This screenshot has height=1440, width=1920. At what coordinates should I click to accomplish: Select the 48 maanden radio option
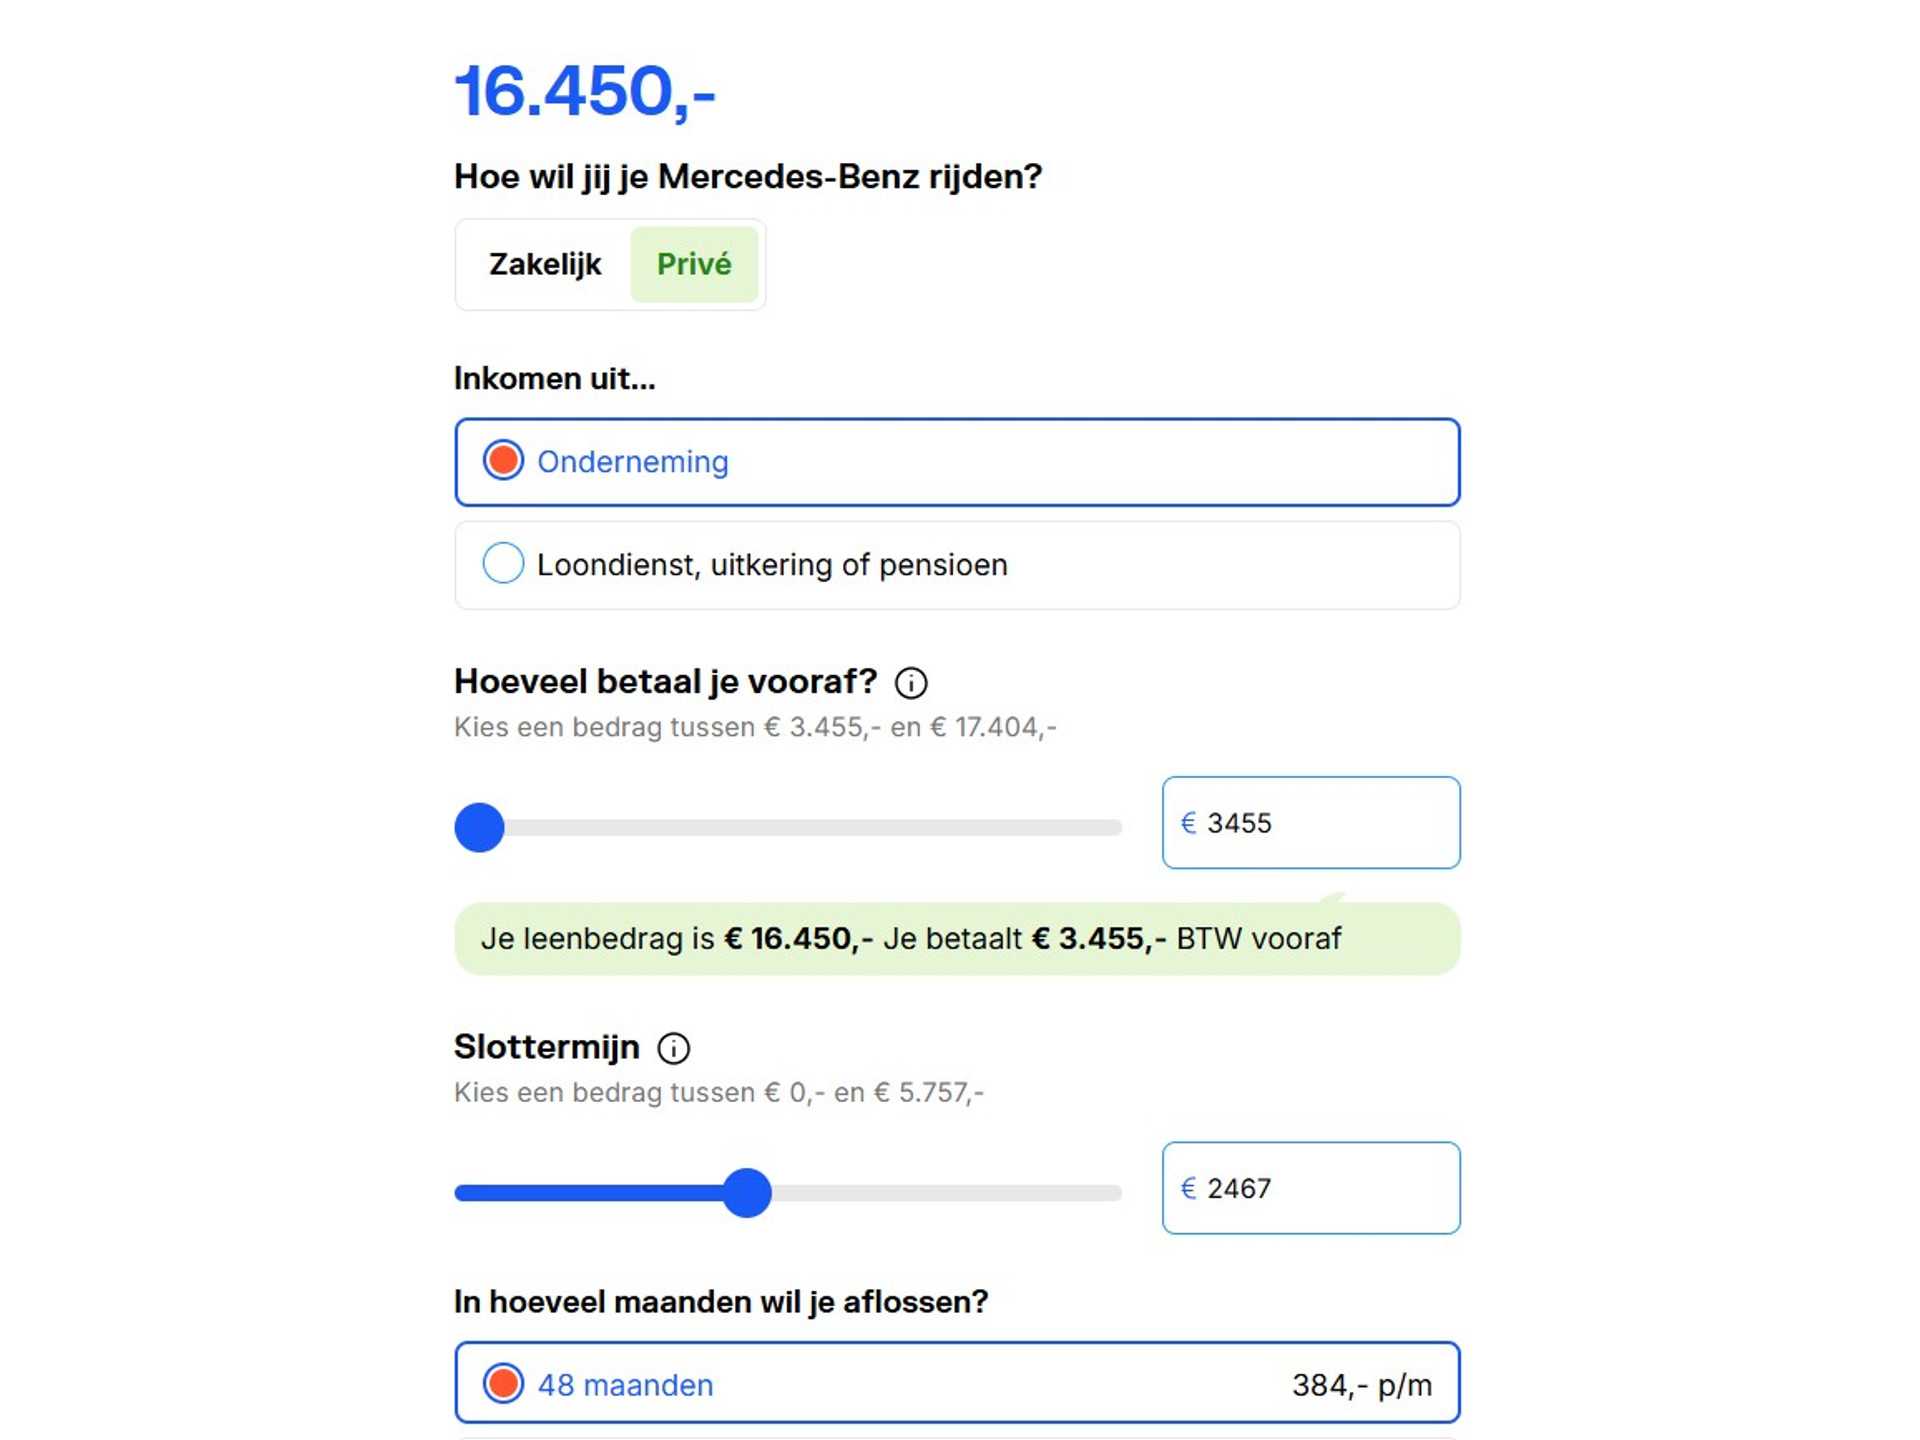coord(503,1384)
